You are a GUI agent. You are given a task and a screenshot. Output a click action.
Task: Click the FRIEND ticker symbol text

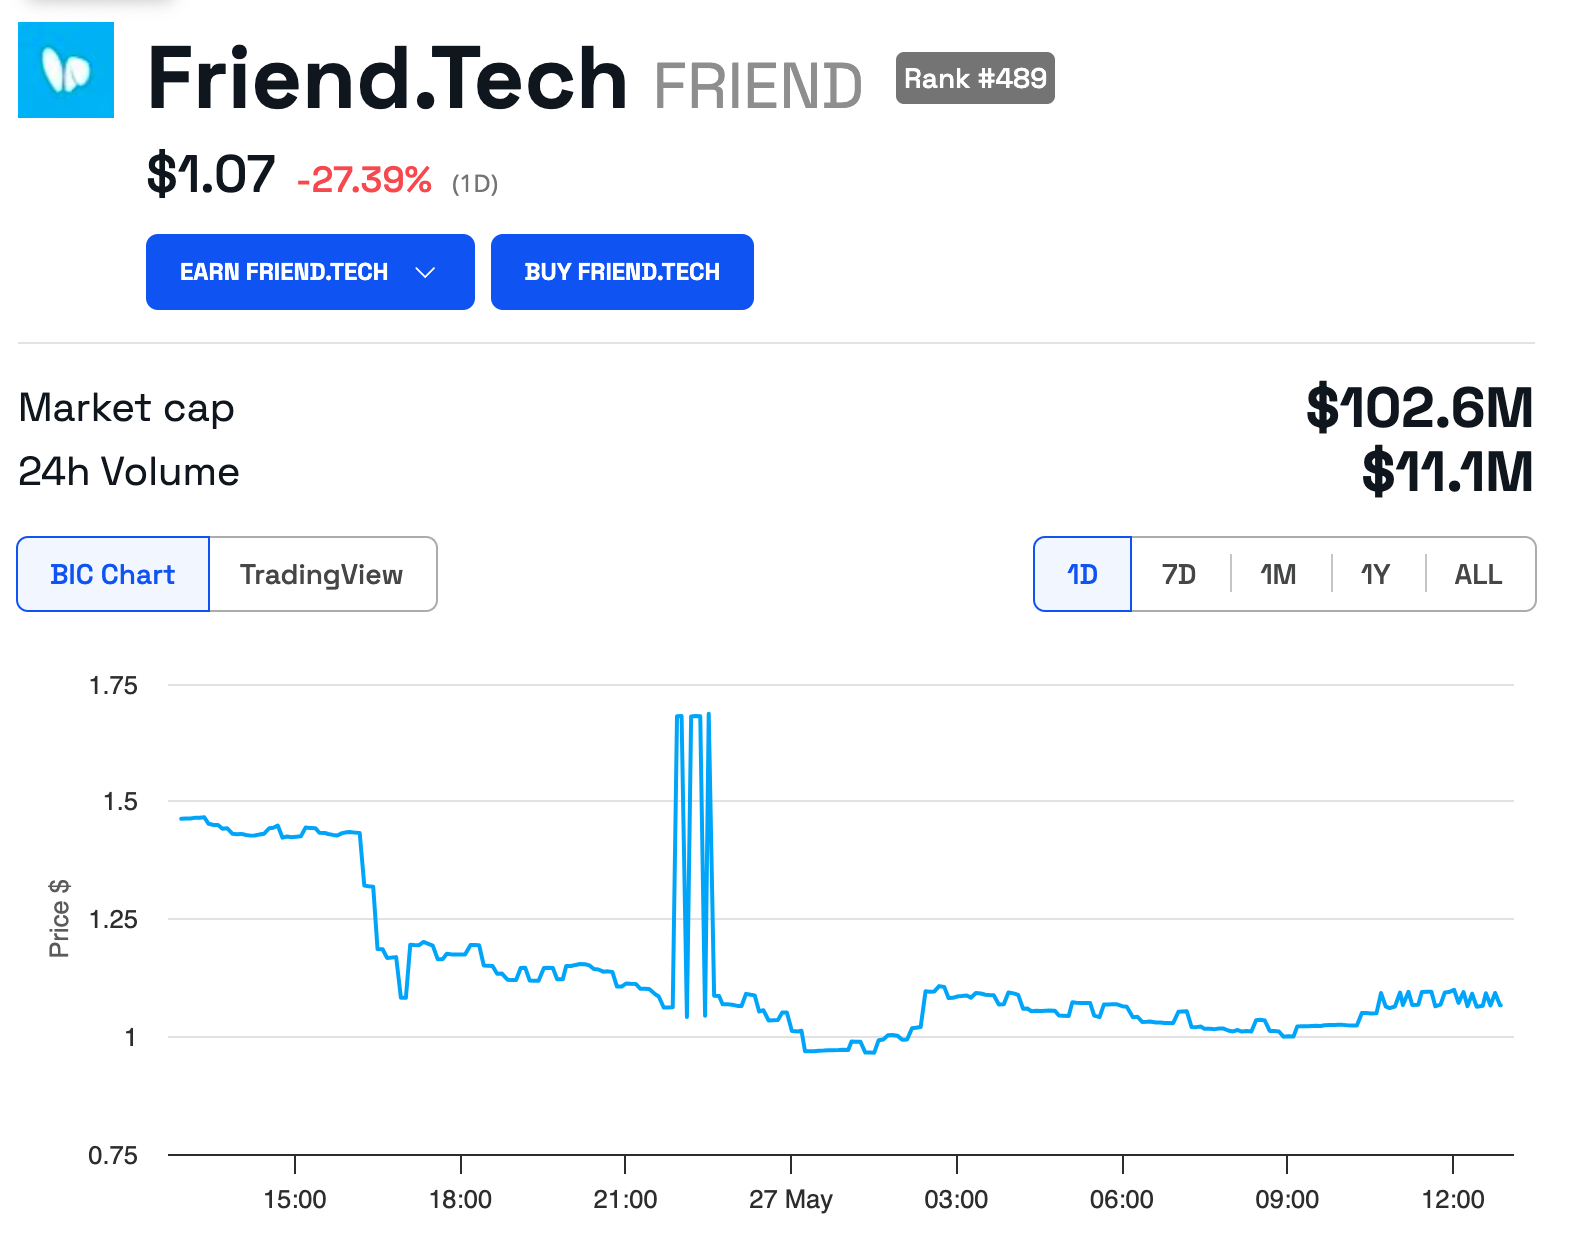[x=758, y=86]
